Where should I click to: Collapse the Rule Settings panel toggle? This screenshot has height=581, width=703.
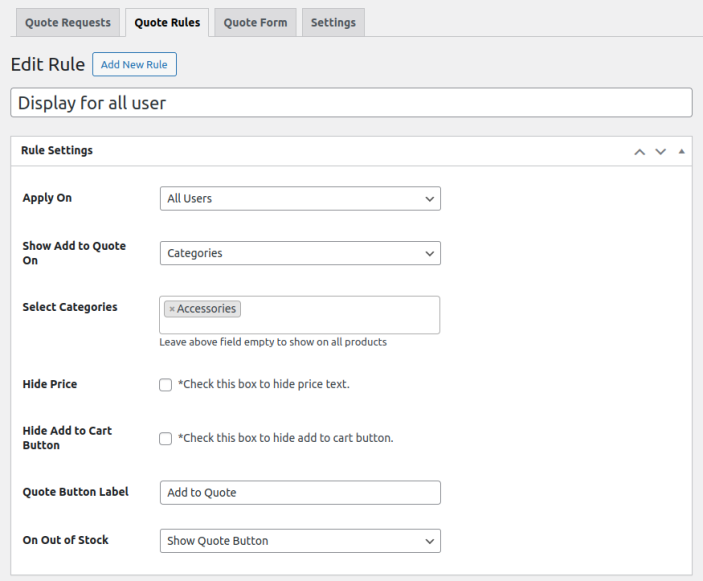pyautogui.click(x=681, y=152)
